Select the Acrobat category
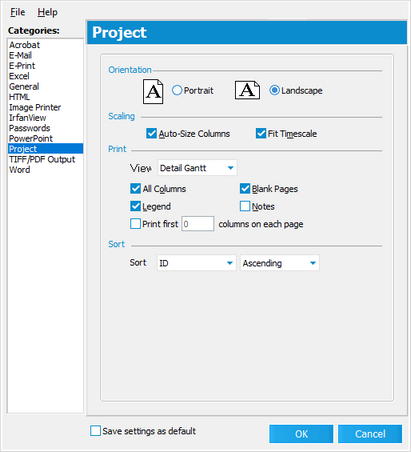Screen dimensions: 411x452 [x=45, y=45]
